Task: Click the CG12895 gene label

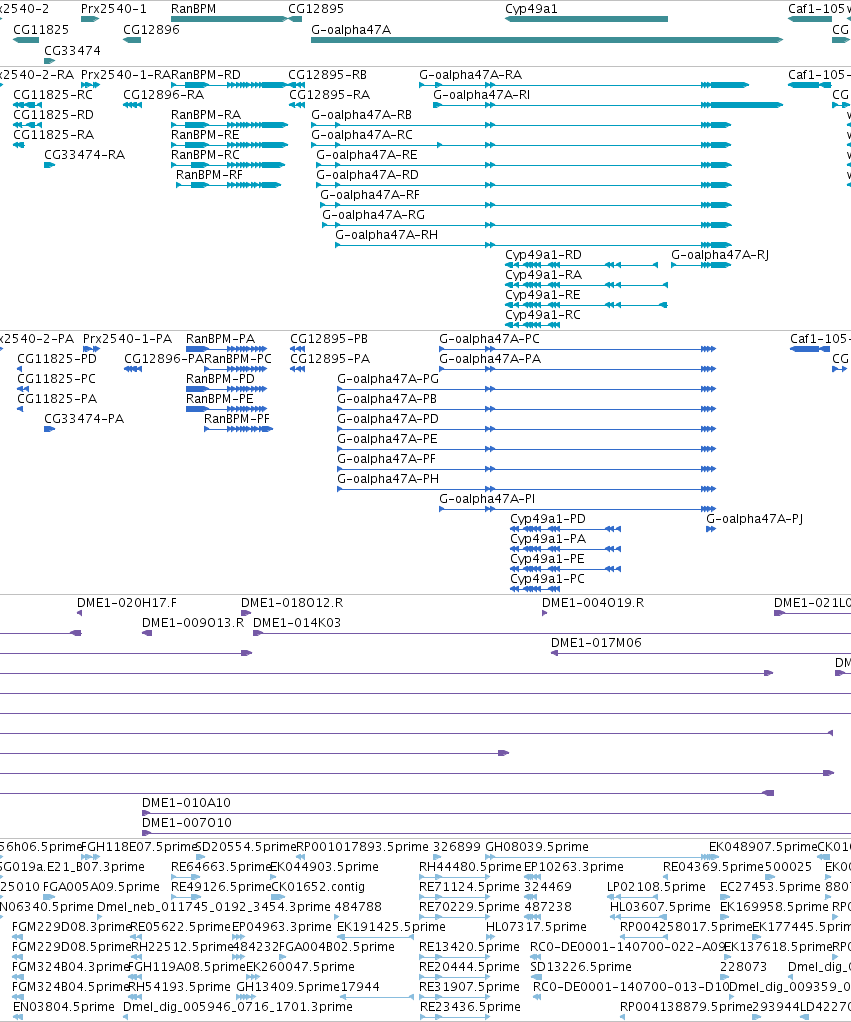Action: click(316, 9)
